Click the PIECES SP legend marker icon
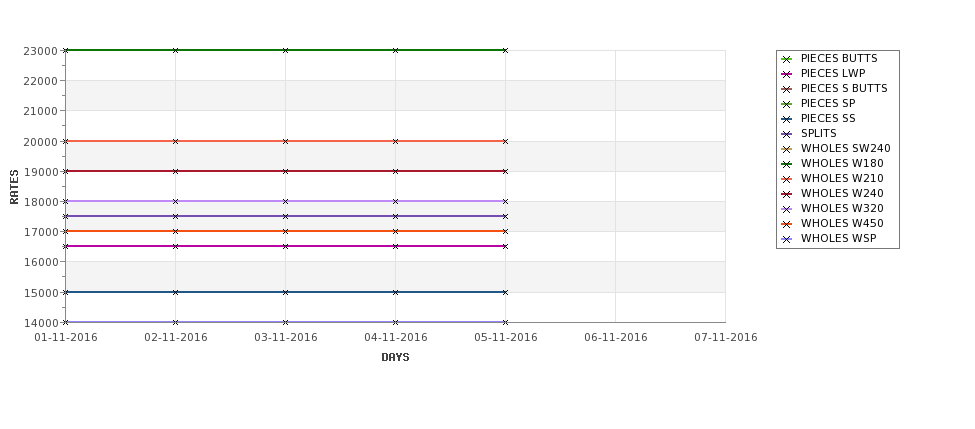 (786, 104)
